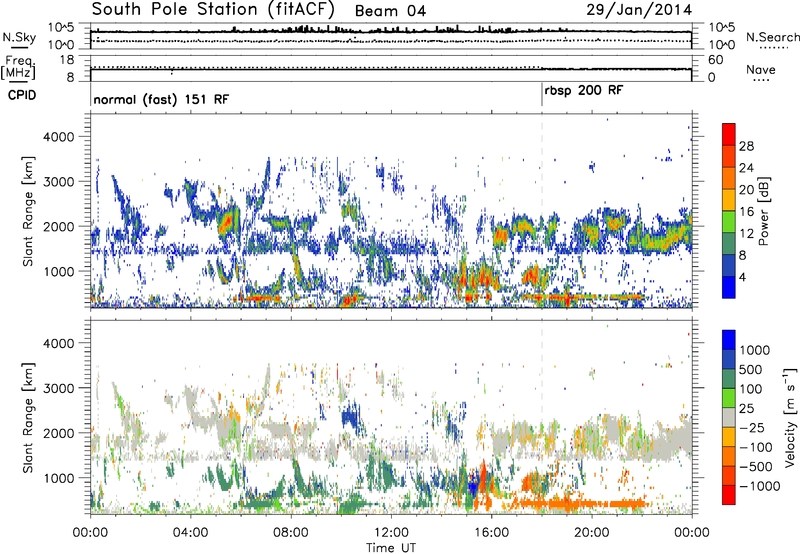The width and height of the screenshot is (800, 554).
Task: Click the 'Slant Range [km]' label of power panel
Action: point(28,211)
